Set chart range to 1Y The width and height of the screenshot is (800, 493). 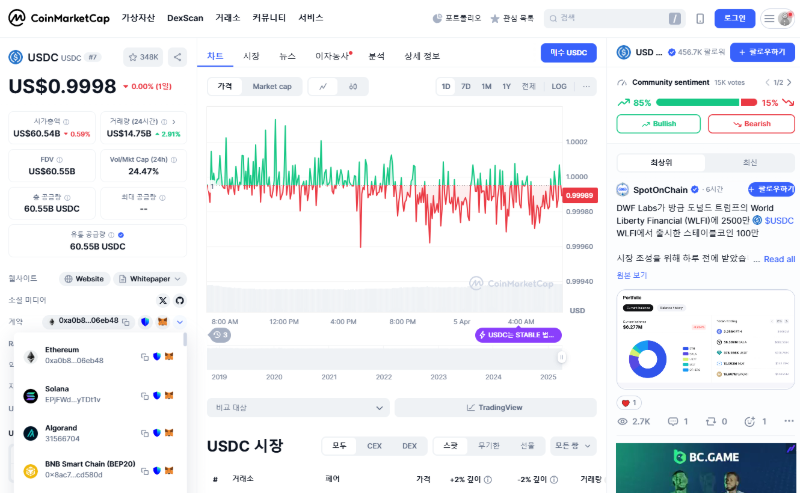coord(507,86)
